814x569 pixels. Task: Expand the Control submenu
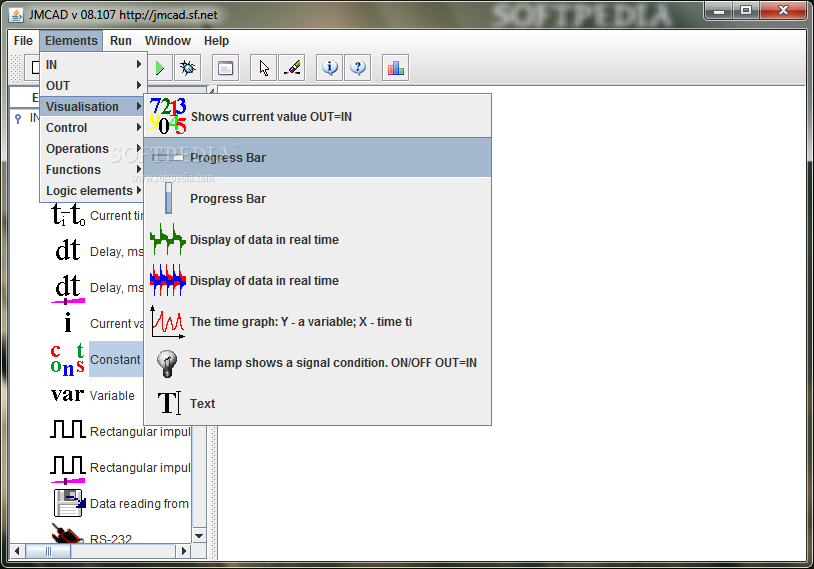click(93, 128)
